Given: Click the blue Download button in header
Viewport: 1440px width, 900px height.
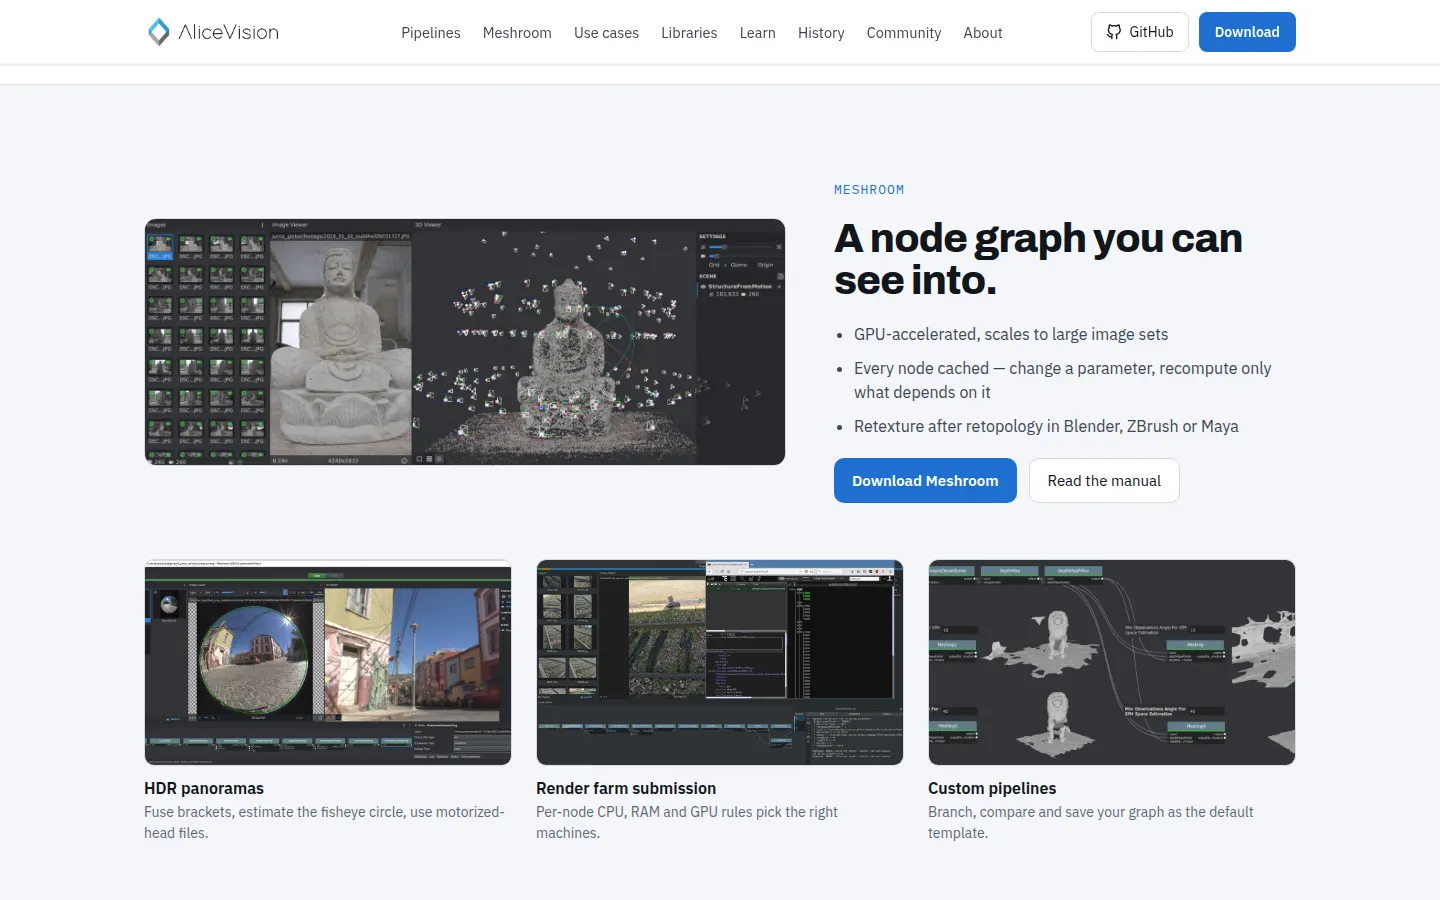Looking at the screenshot, I should click(1247, 32).
